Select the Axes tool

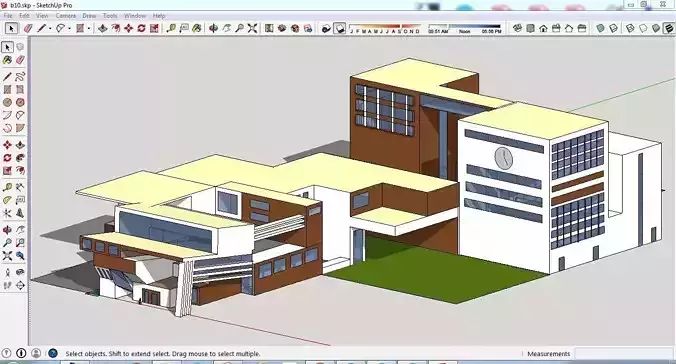(7, 213)
